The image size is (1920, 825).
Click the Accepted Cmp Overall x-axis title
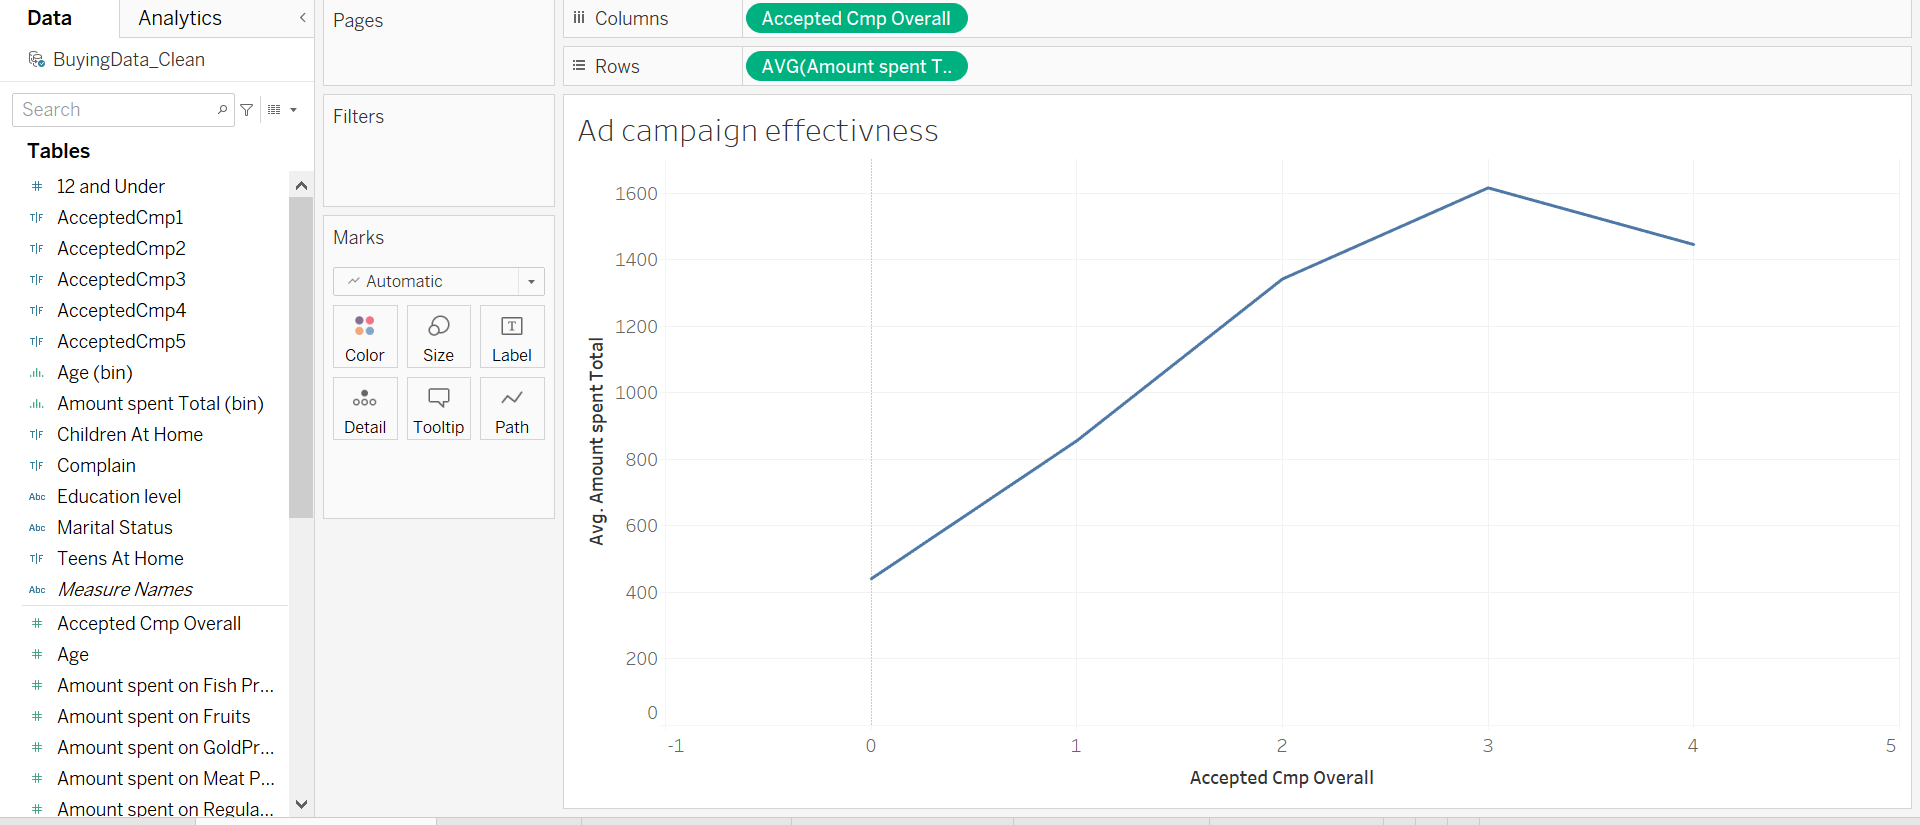point(1281,778)
